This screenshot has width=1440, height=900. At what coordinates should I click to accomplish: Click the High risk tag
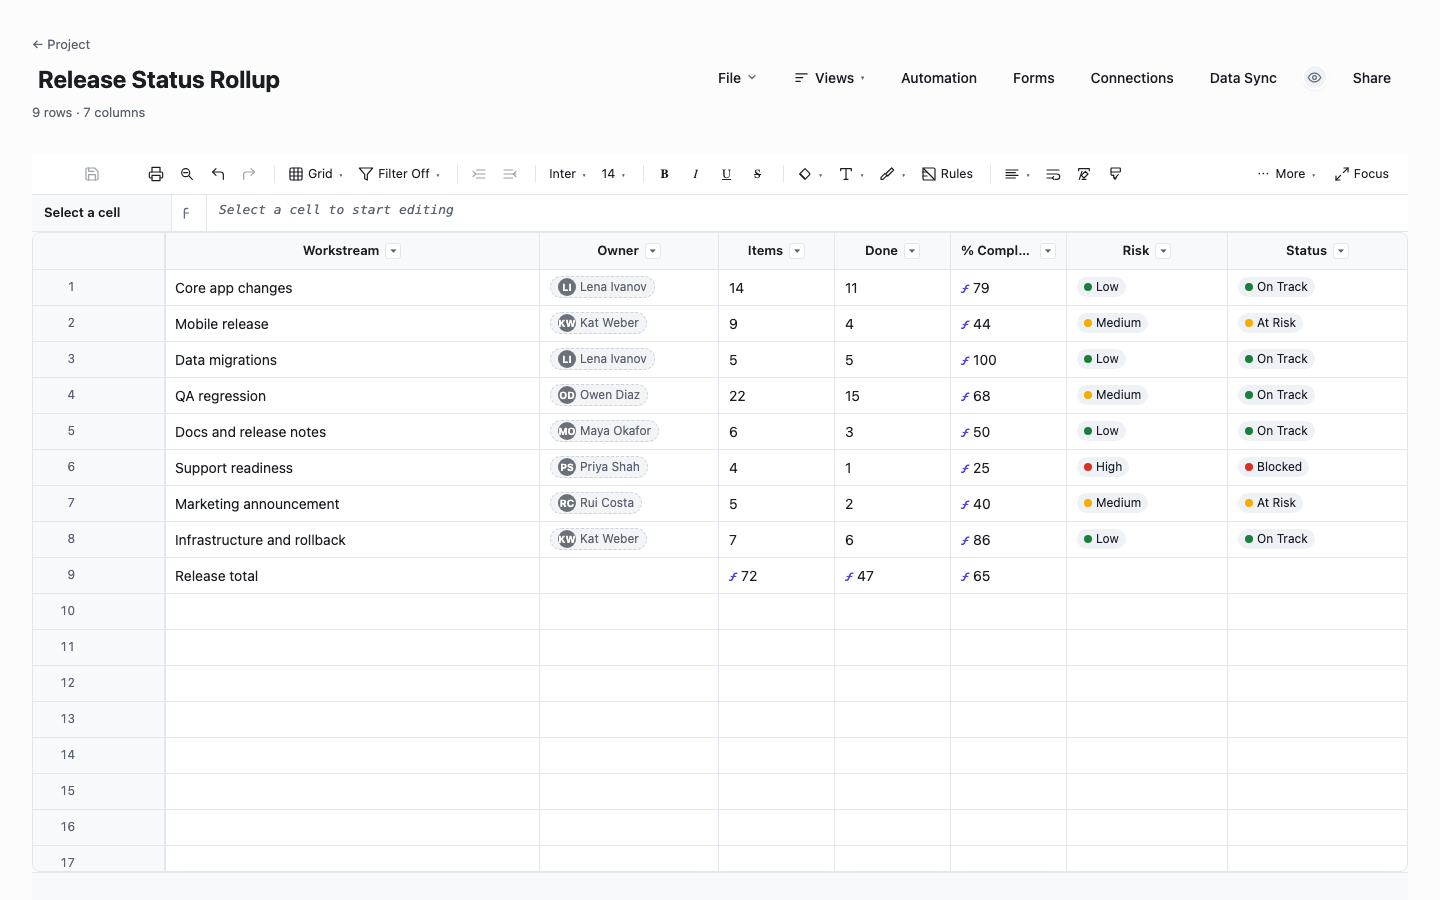[1102, 467]
